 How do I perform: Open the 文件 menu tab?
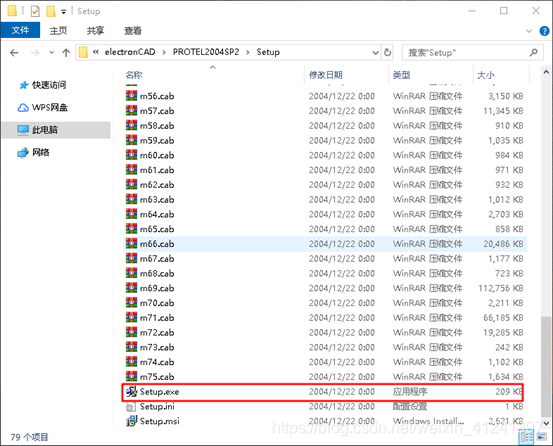pos(20,30)
